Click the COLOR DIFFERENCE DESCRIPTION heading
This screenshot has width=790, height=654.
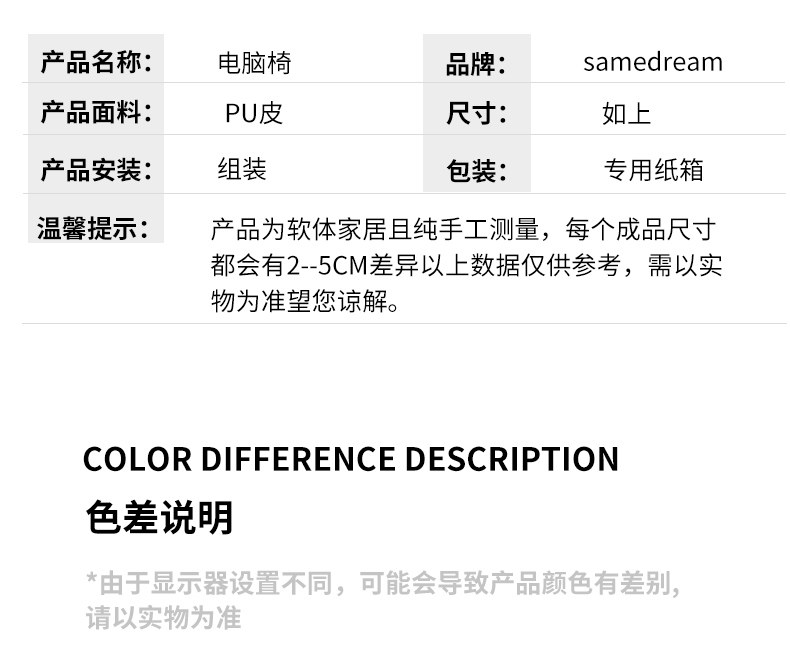coord(350,459)
